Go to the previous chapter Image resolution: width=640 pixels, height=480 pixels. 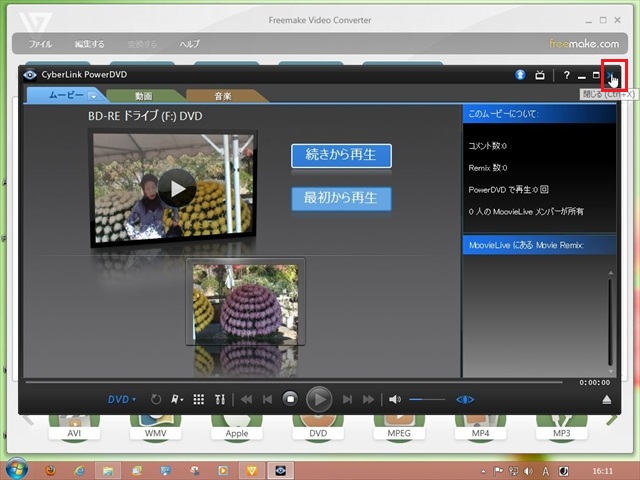coord(267,399)
